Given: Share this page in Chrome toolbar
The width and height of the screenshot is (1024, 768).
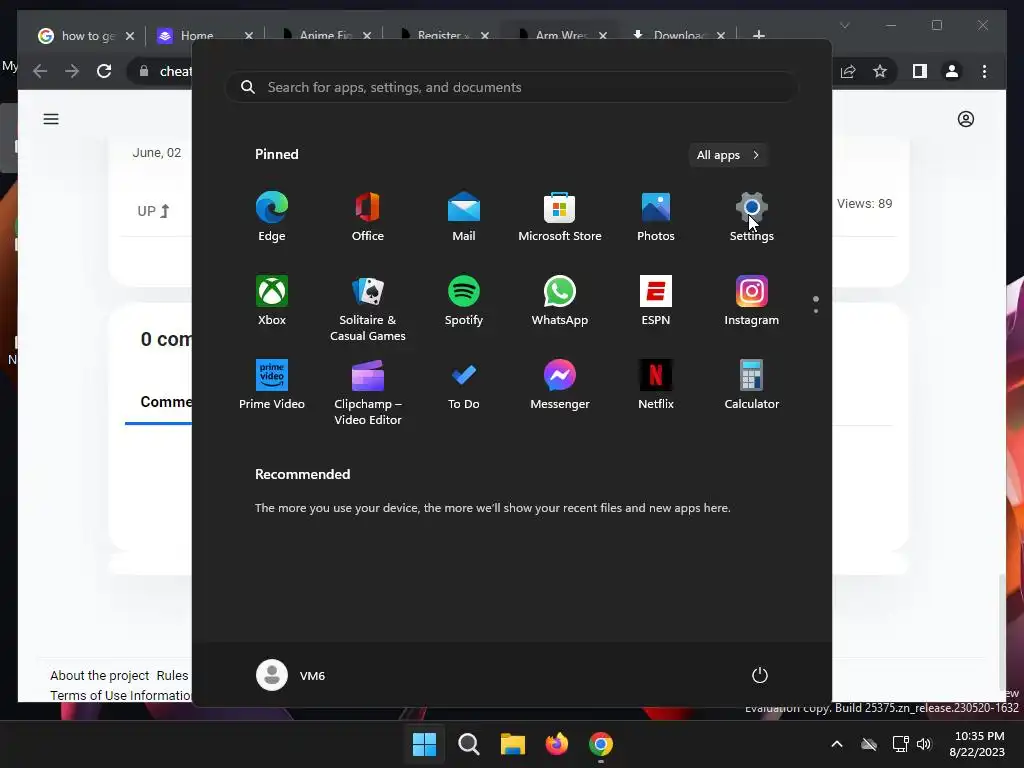Looking at the screenshot, I should click(x=848, y=71).
